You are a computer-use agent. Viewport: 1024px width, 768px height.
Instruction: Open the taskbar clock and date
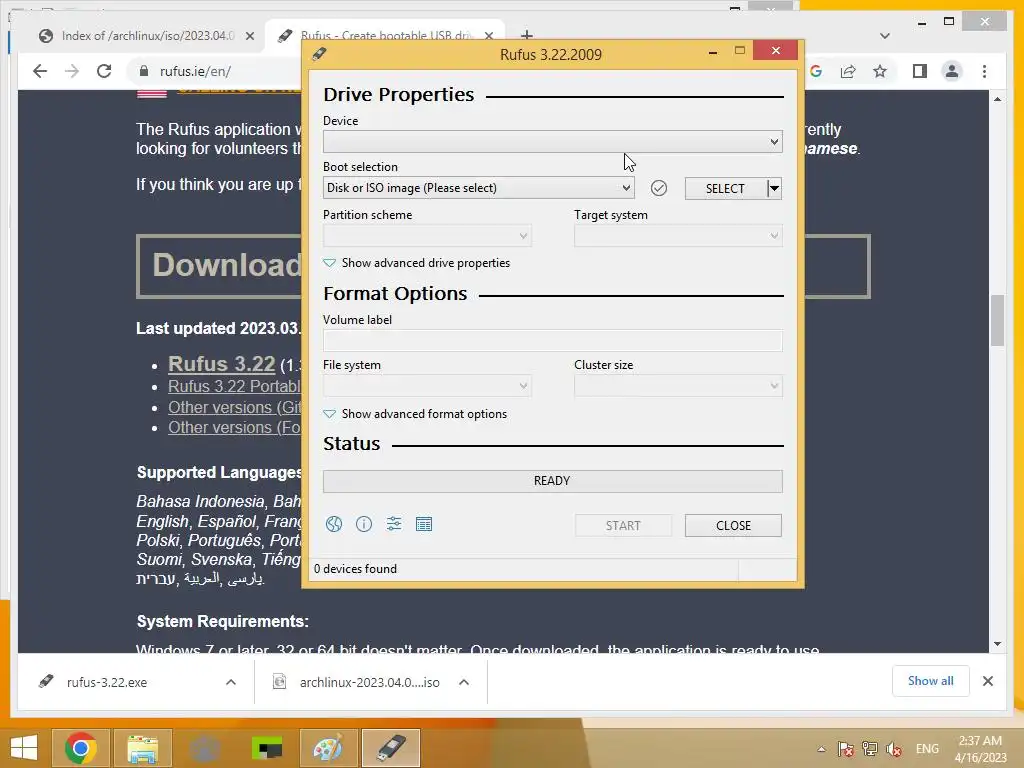(980, 749)
